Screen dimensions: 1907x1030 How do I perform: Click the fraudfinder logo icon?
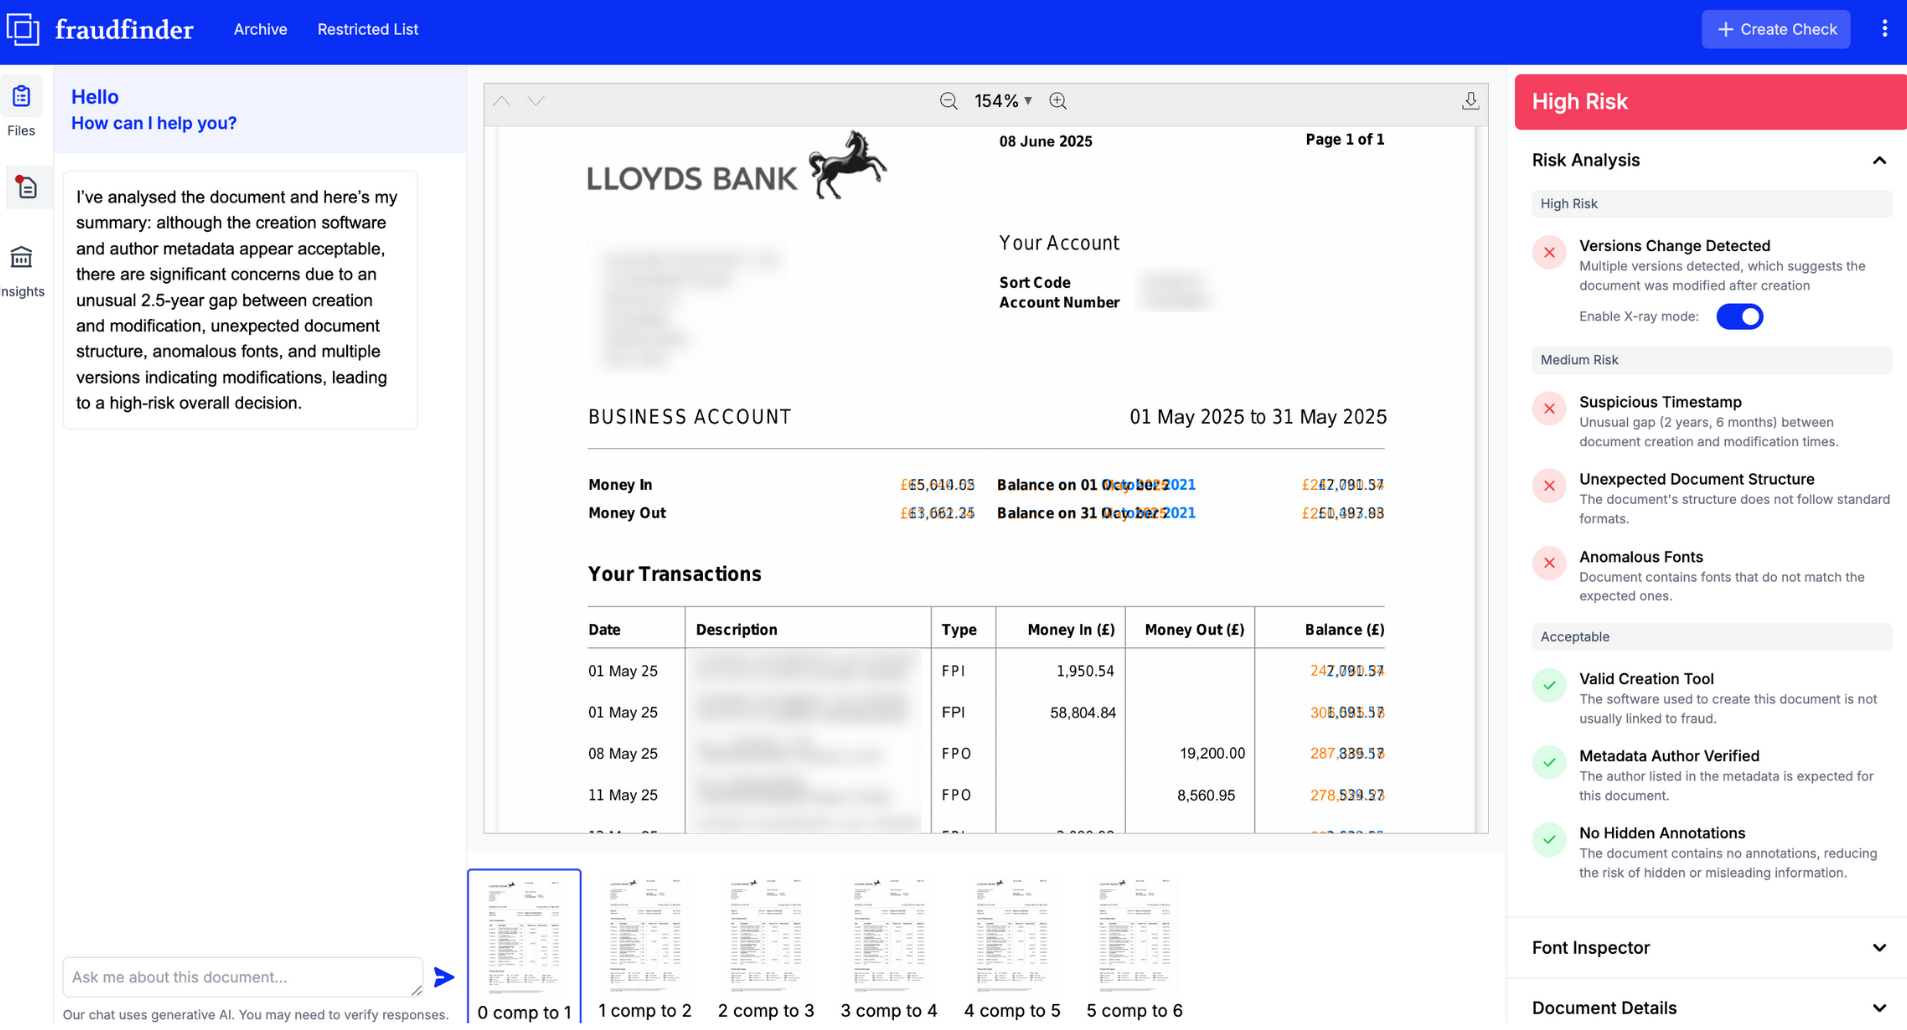[x=23, y=29]
